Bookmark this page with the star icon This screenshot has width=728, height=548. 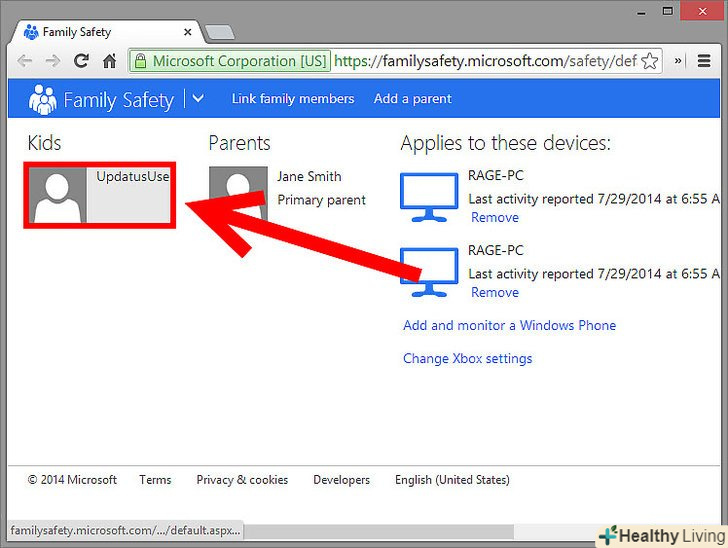click(650, 61)
